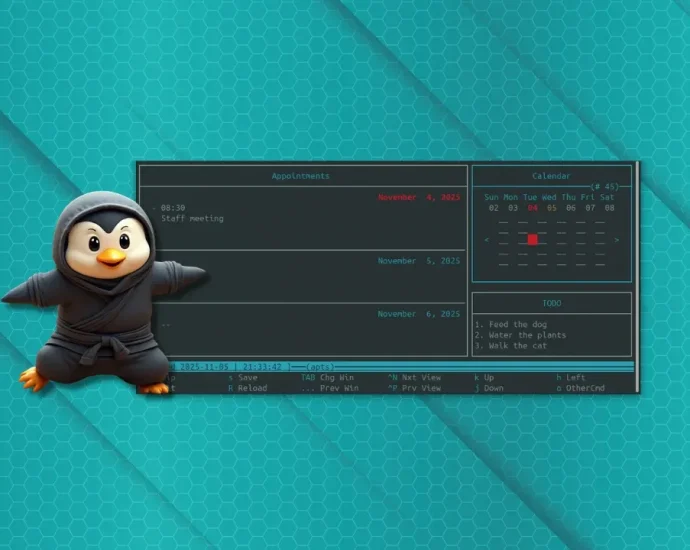Click day 06 in the calendar week
Viewport: 690px width, 550px height.
point(571,208)
